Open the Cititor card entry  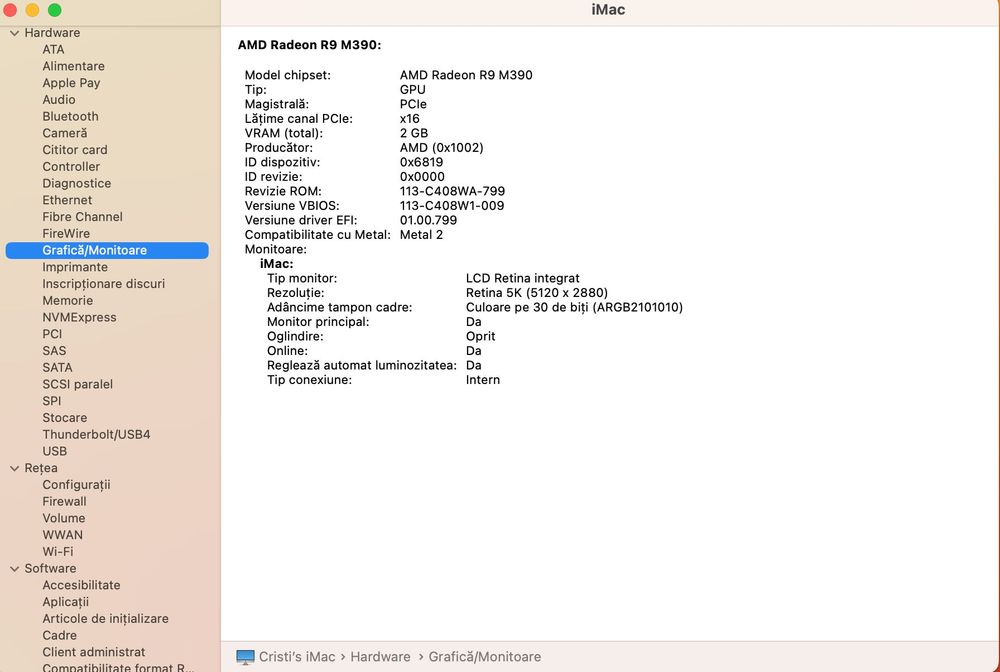tap(75, 150)
